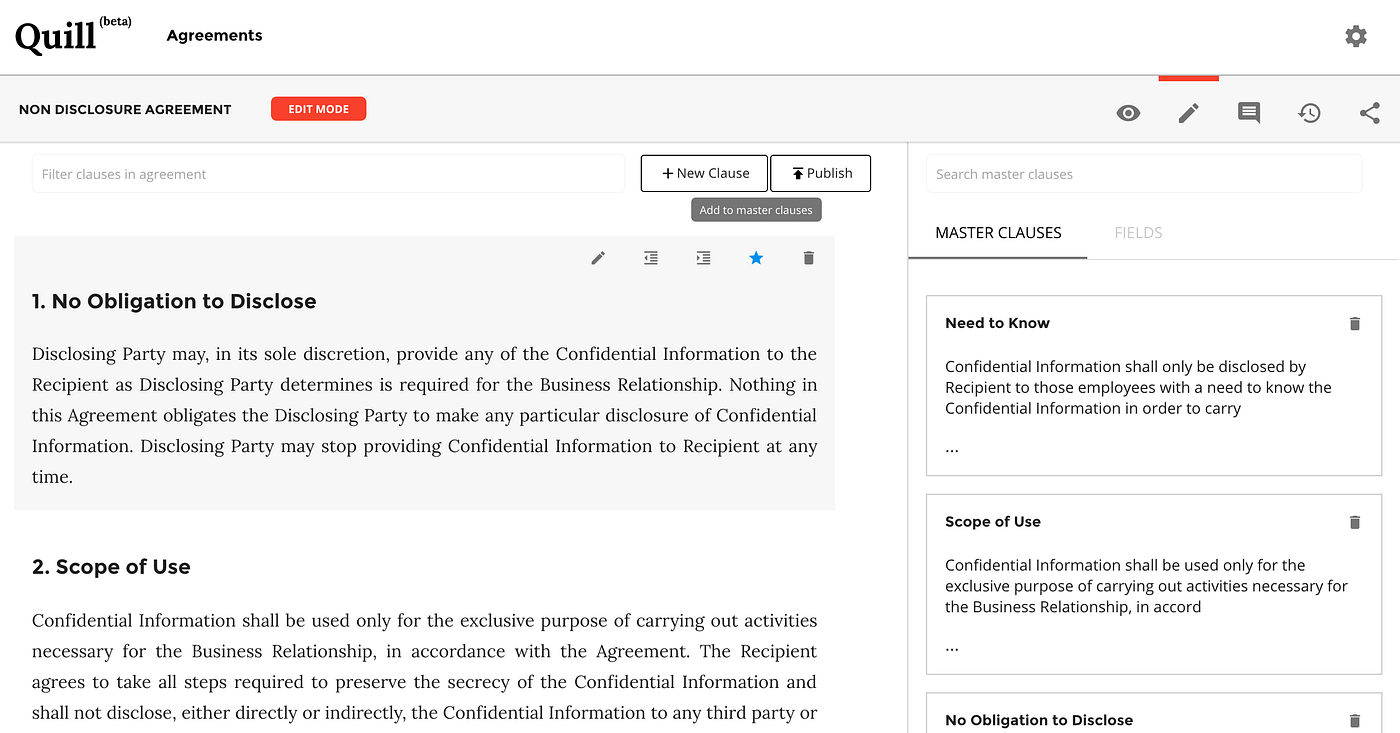Select the MASTER CLAUSES tab
Viewport: 1400px width, 733px height.
[998, 232]
